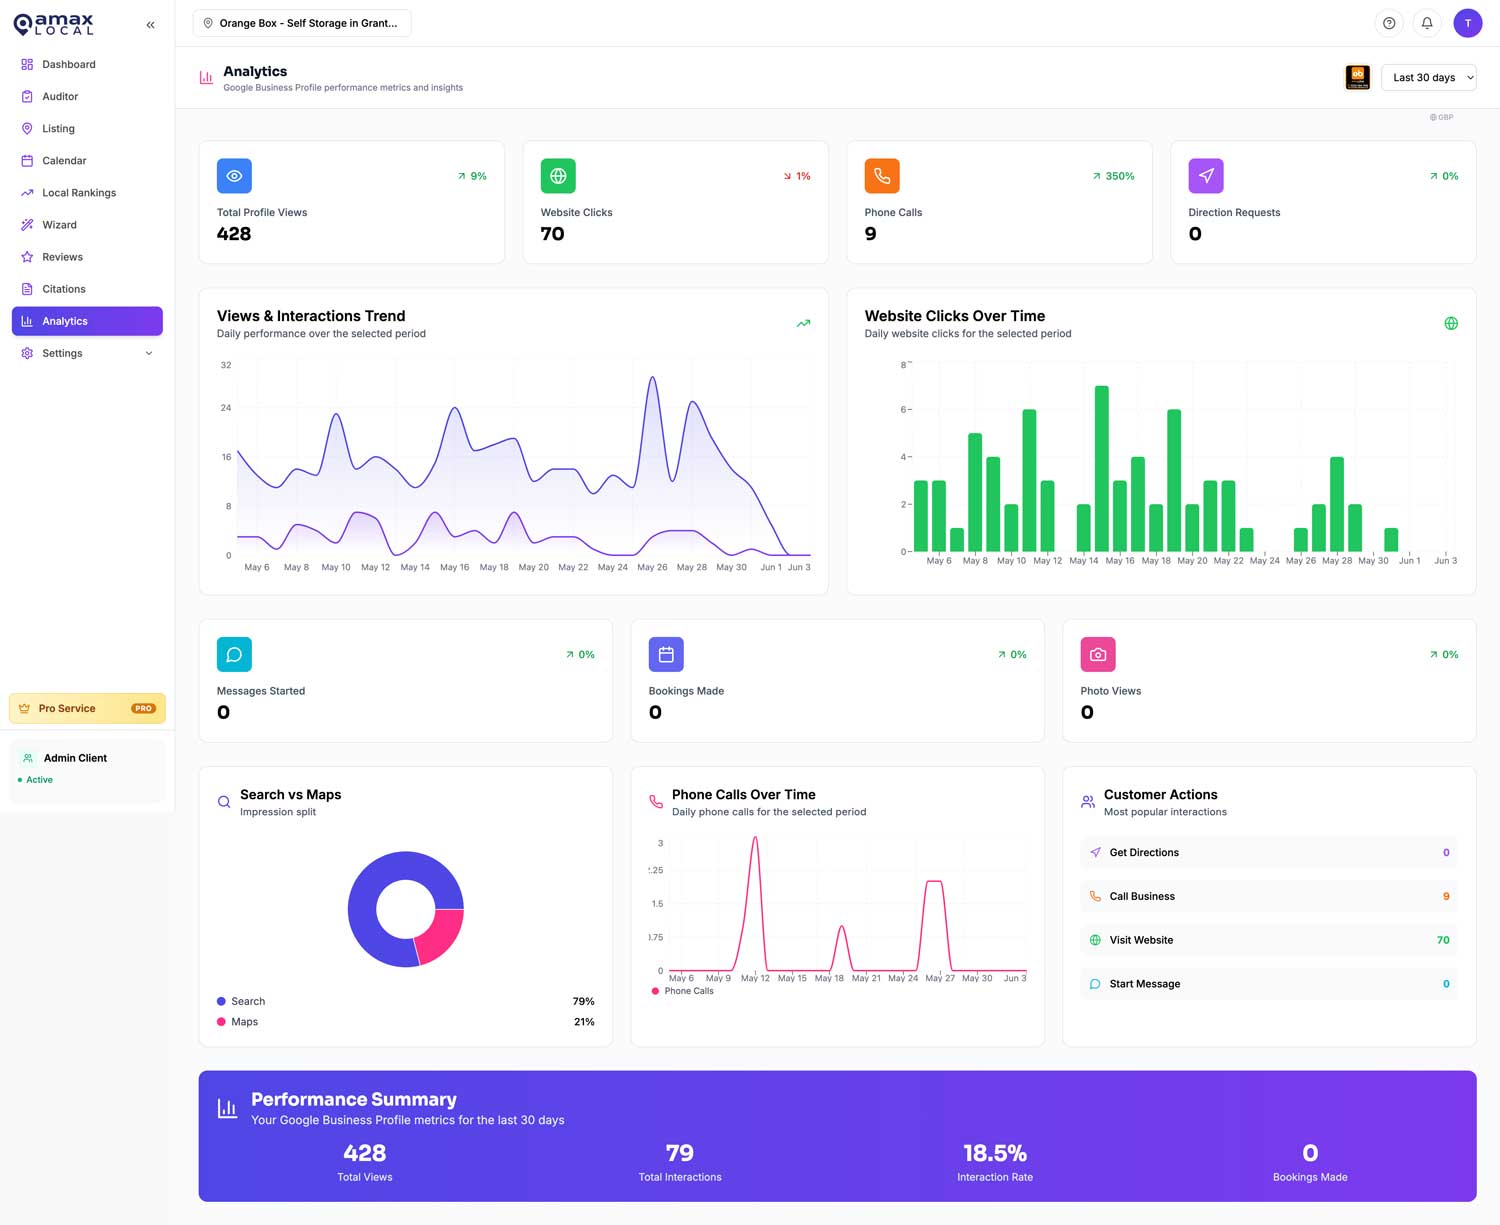Open the Last 30 days dropdown

[1428, 77]
